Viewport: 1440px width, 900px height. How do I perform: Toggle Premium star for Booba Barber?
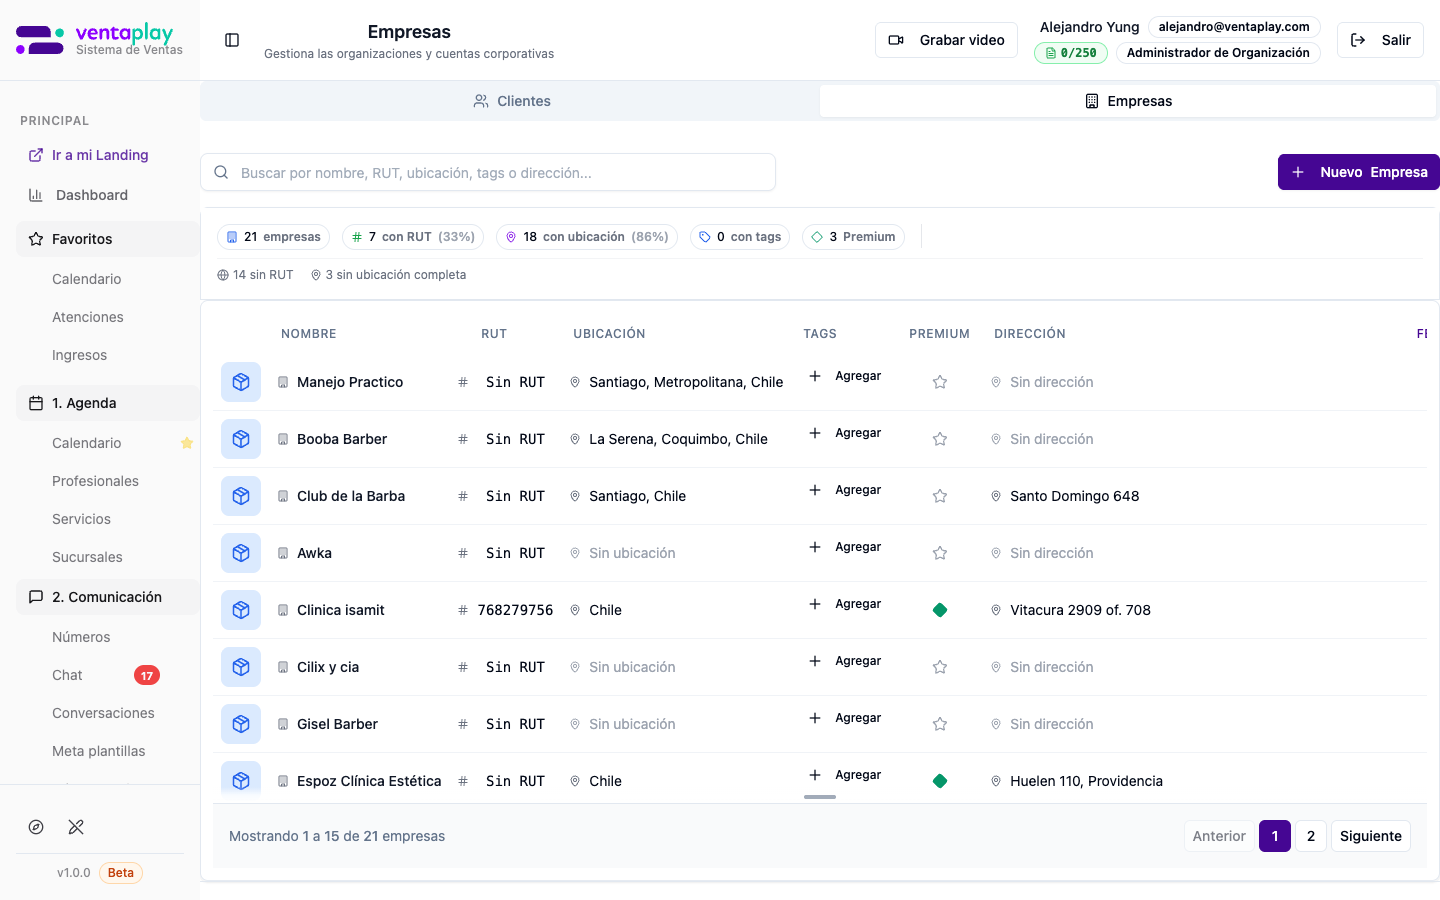tap(939, 438)
